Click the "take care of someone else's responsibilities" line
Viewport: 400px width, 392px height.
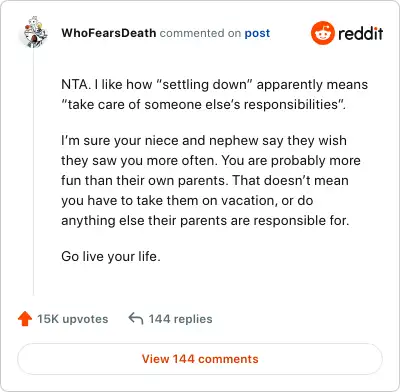point(203,104)
